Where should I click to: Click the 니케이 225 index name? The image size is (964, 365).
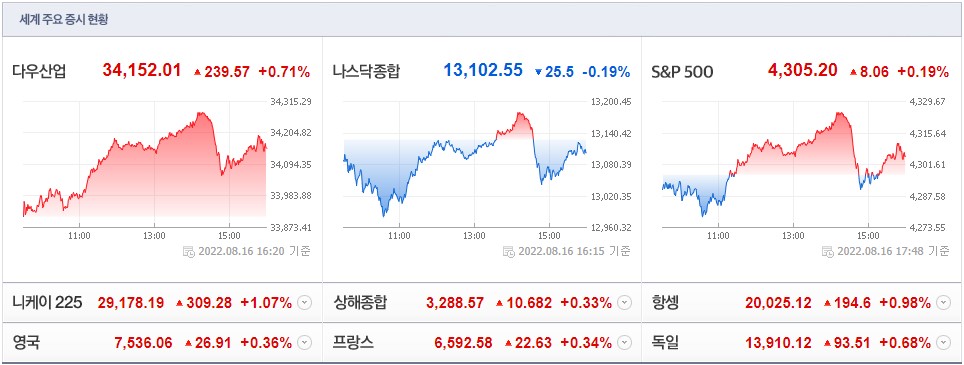[47, 302]
